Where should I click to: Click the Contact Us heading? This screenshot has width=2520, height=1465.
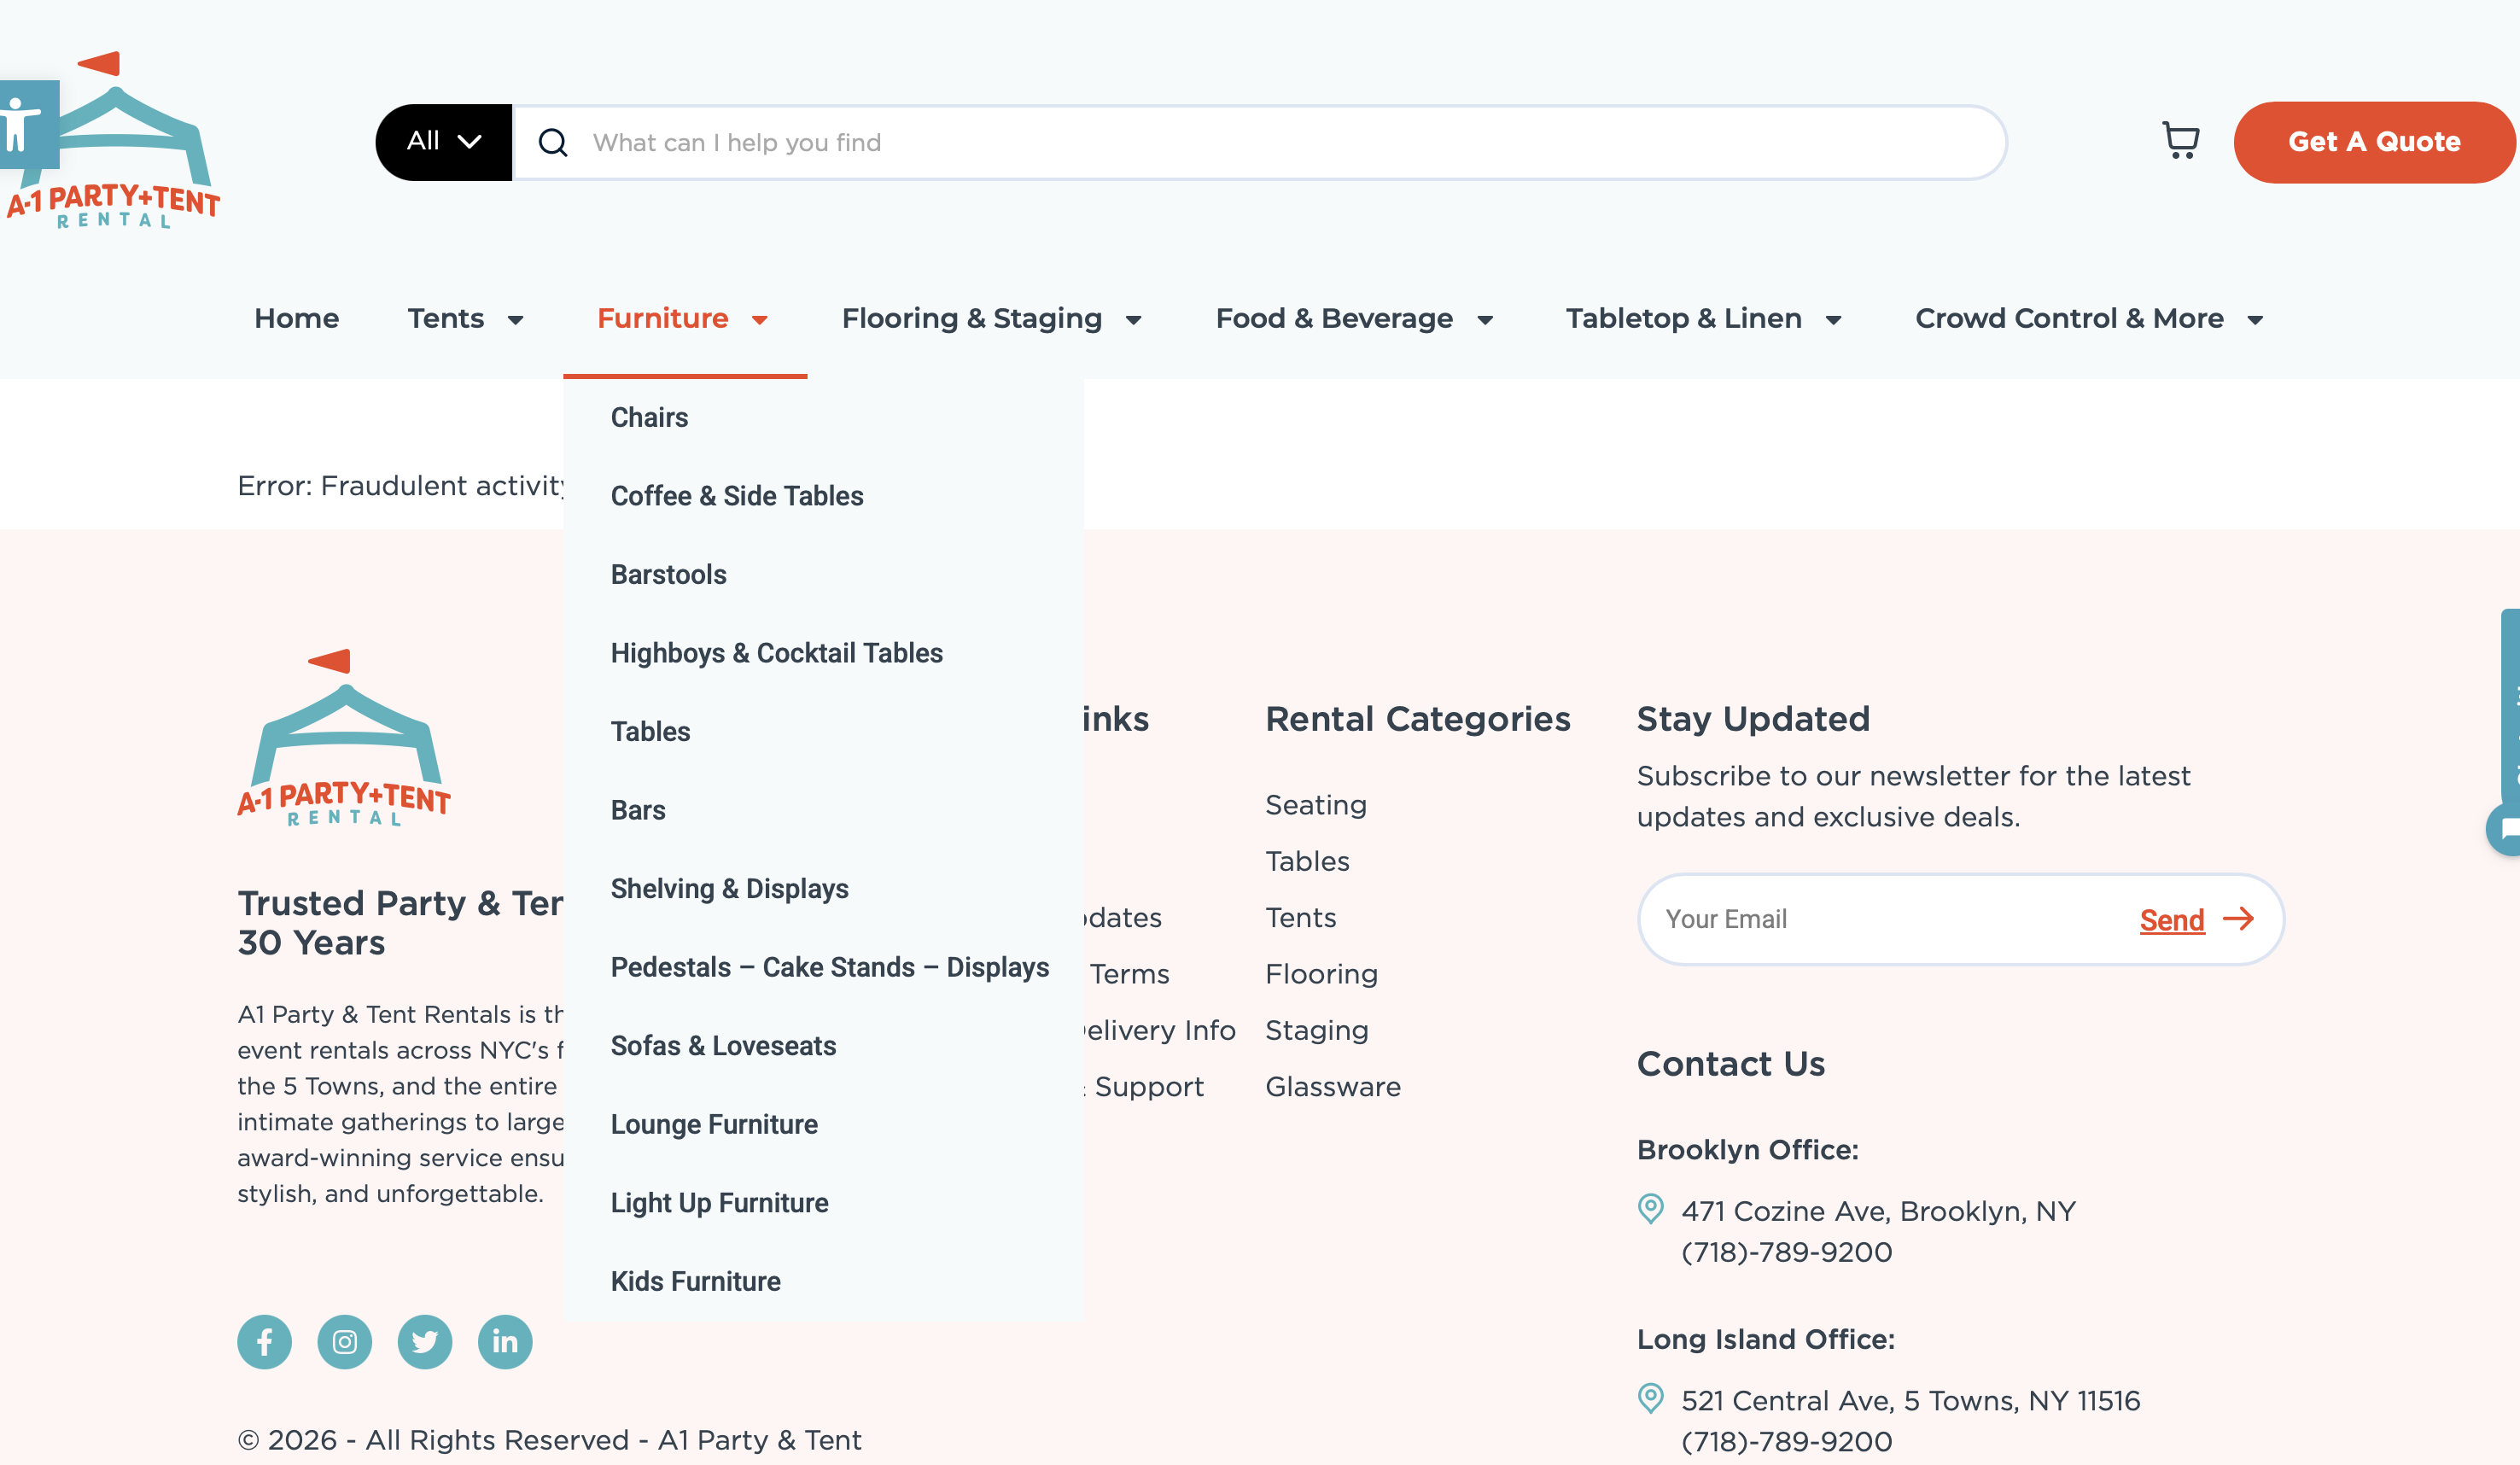[1731, 1063]
